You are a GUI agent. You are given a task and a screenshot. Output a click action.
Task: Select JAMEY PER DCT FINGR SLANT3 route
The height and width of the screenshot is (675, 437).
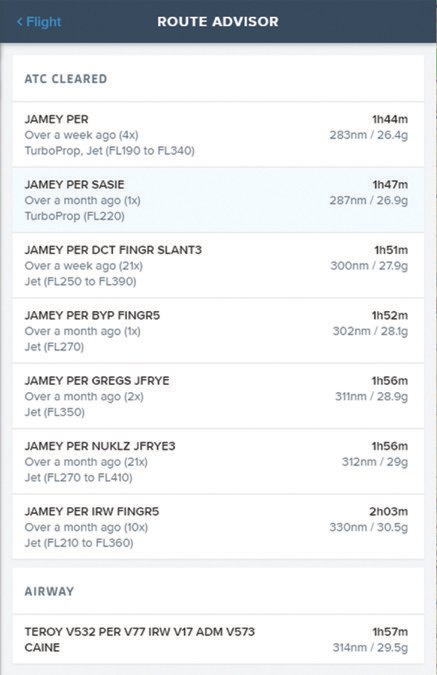[218, 266]
